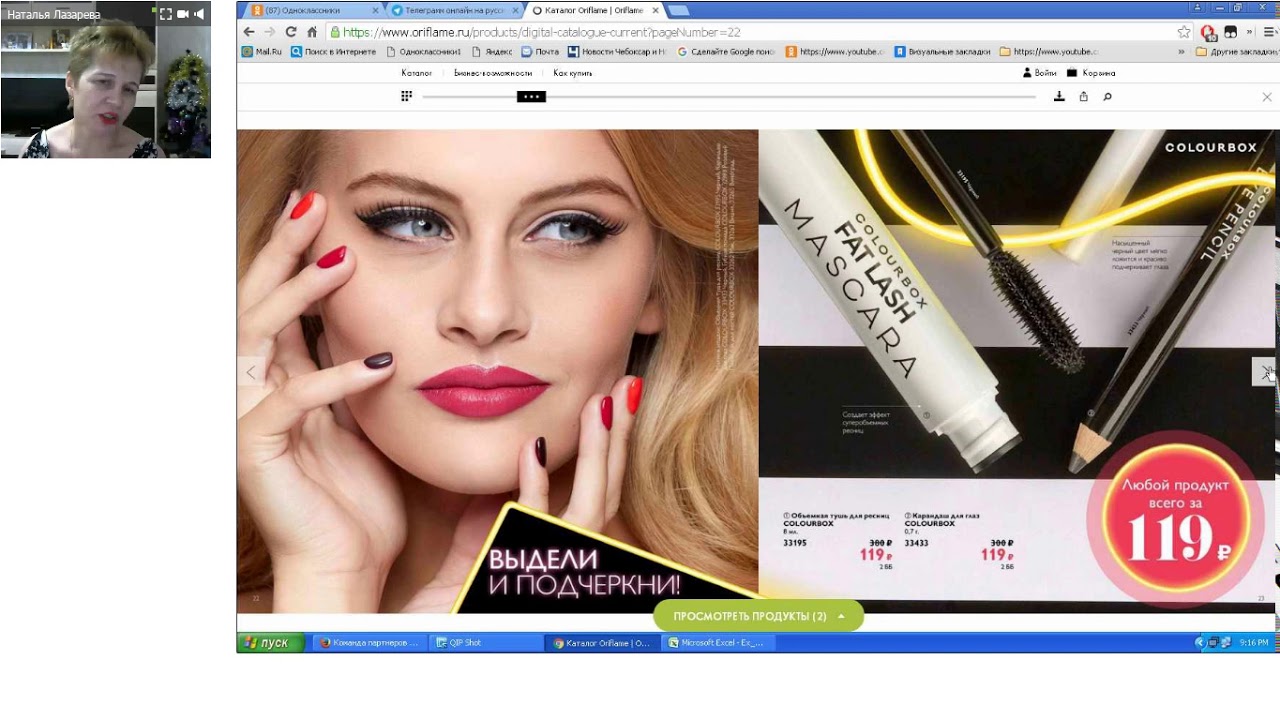Open the Mail.Ru bookmark

[263, 51]
